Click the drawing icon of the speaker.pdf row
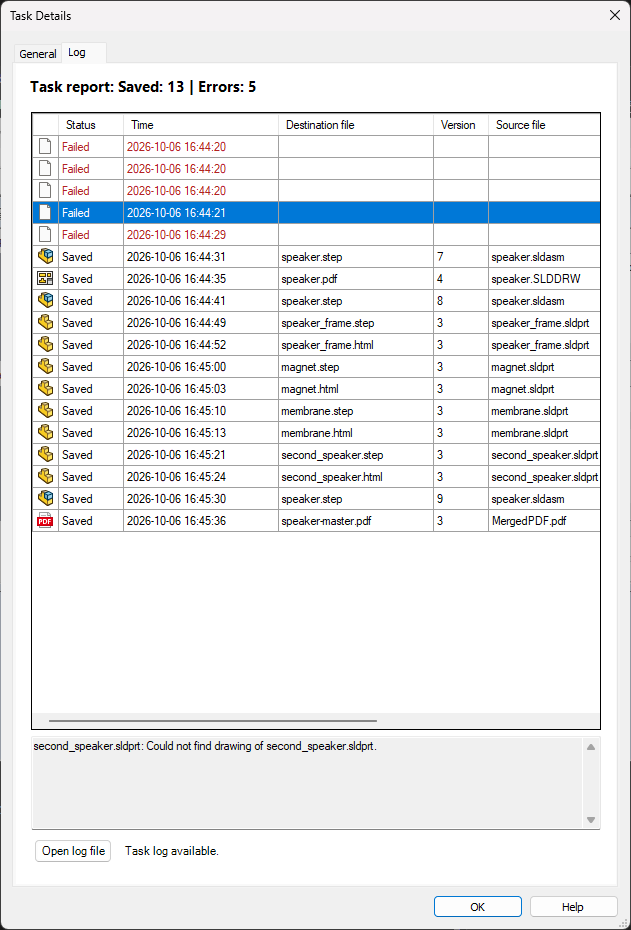Screen dimensions: 631x930 pyautogui.click(x=45, y=278)
